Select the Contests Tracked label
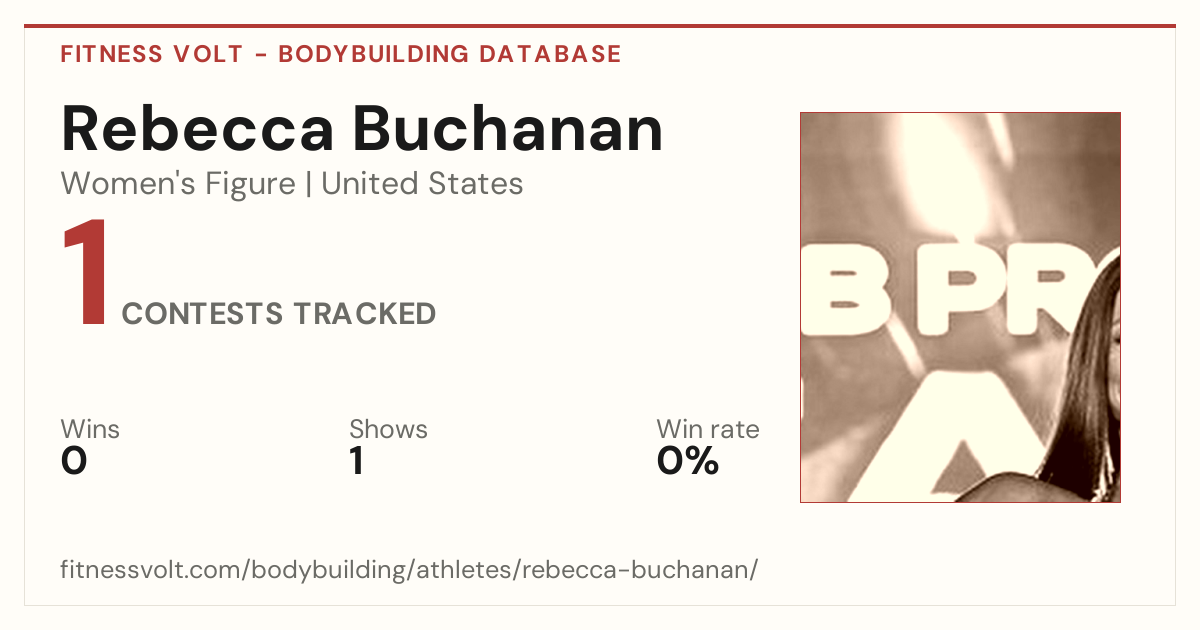Screen dimensions: 1200x630 (279, 314)
